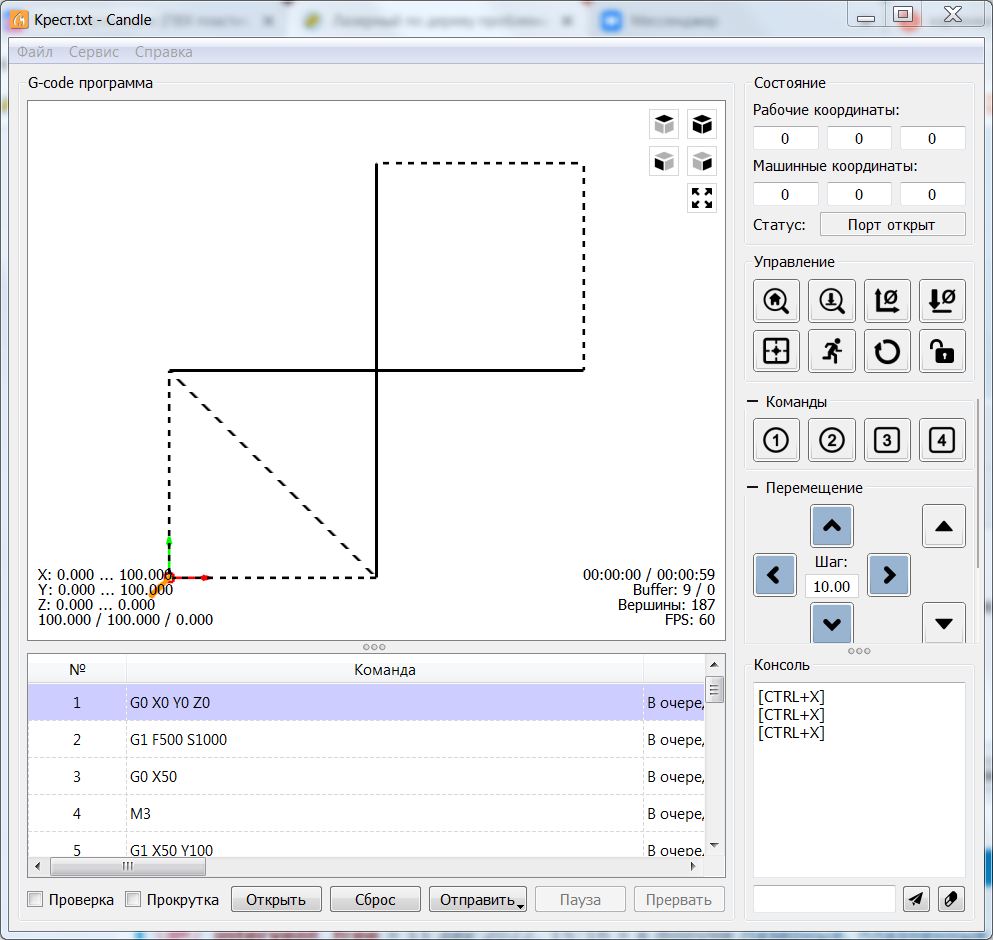Click the Шаг step value field

click(x=832, y=586)
